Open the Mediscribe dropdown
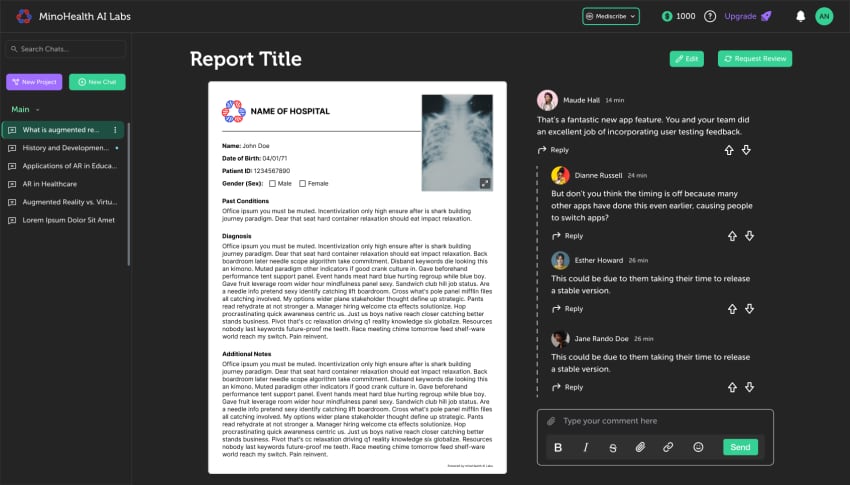Image resolution: width=850 pixels, height=485 pixels. (610, 16)
